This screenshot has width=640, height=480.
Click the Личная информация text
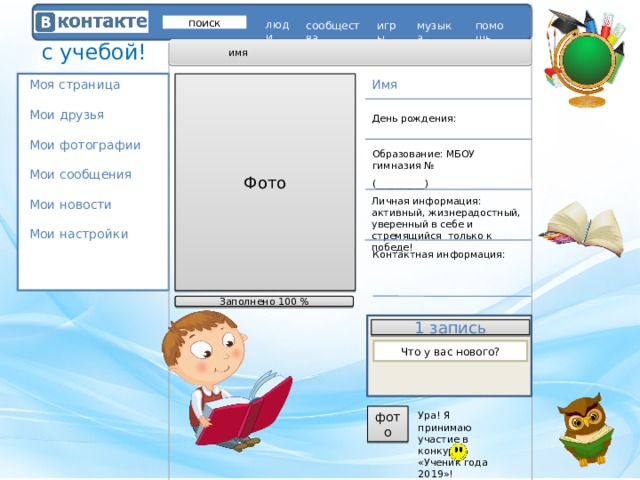point(446,224)
